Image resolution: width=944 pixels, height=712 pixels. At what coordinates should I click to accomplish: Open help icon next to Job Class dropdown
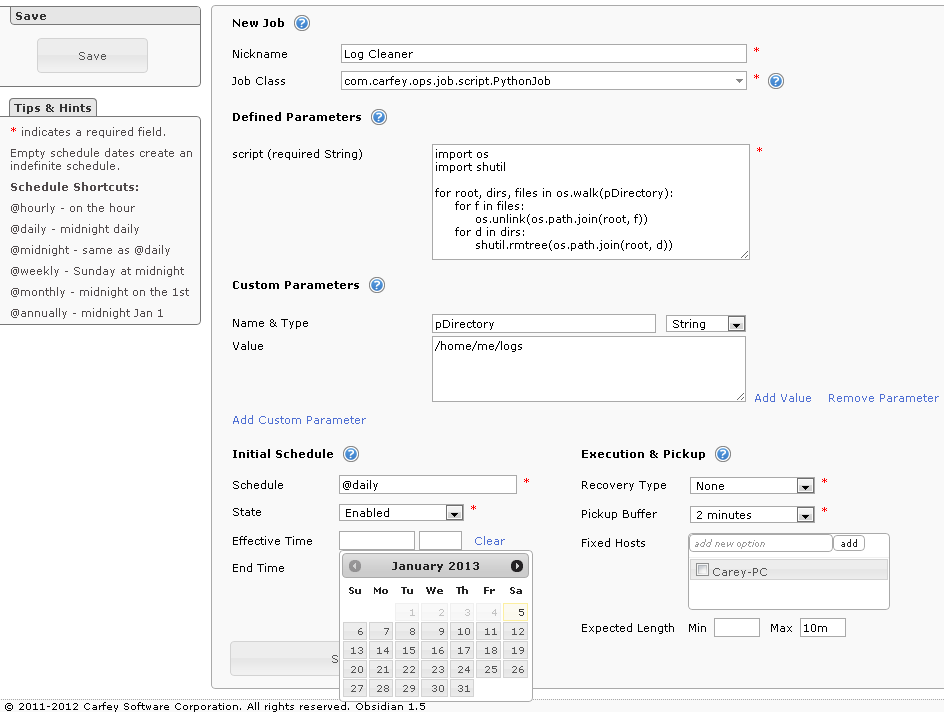[x=775, y=81]
